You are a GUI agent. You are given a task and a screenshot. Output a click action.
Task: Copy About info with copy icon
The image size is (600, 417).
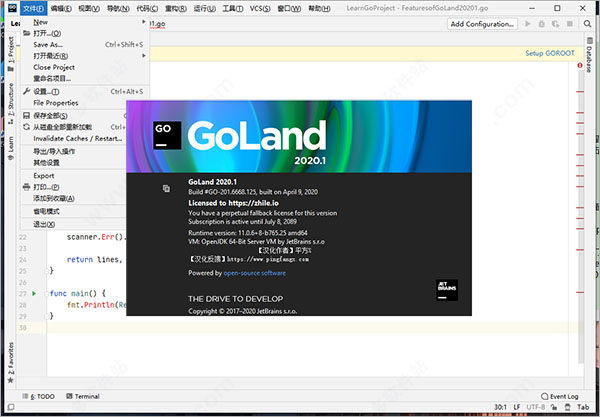coord(166,188)
